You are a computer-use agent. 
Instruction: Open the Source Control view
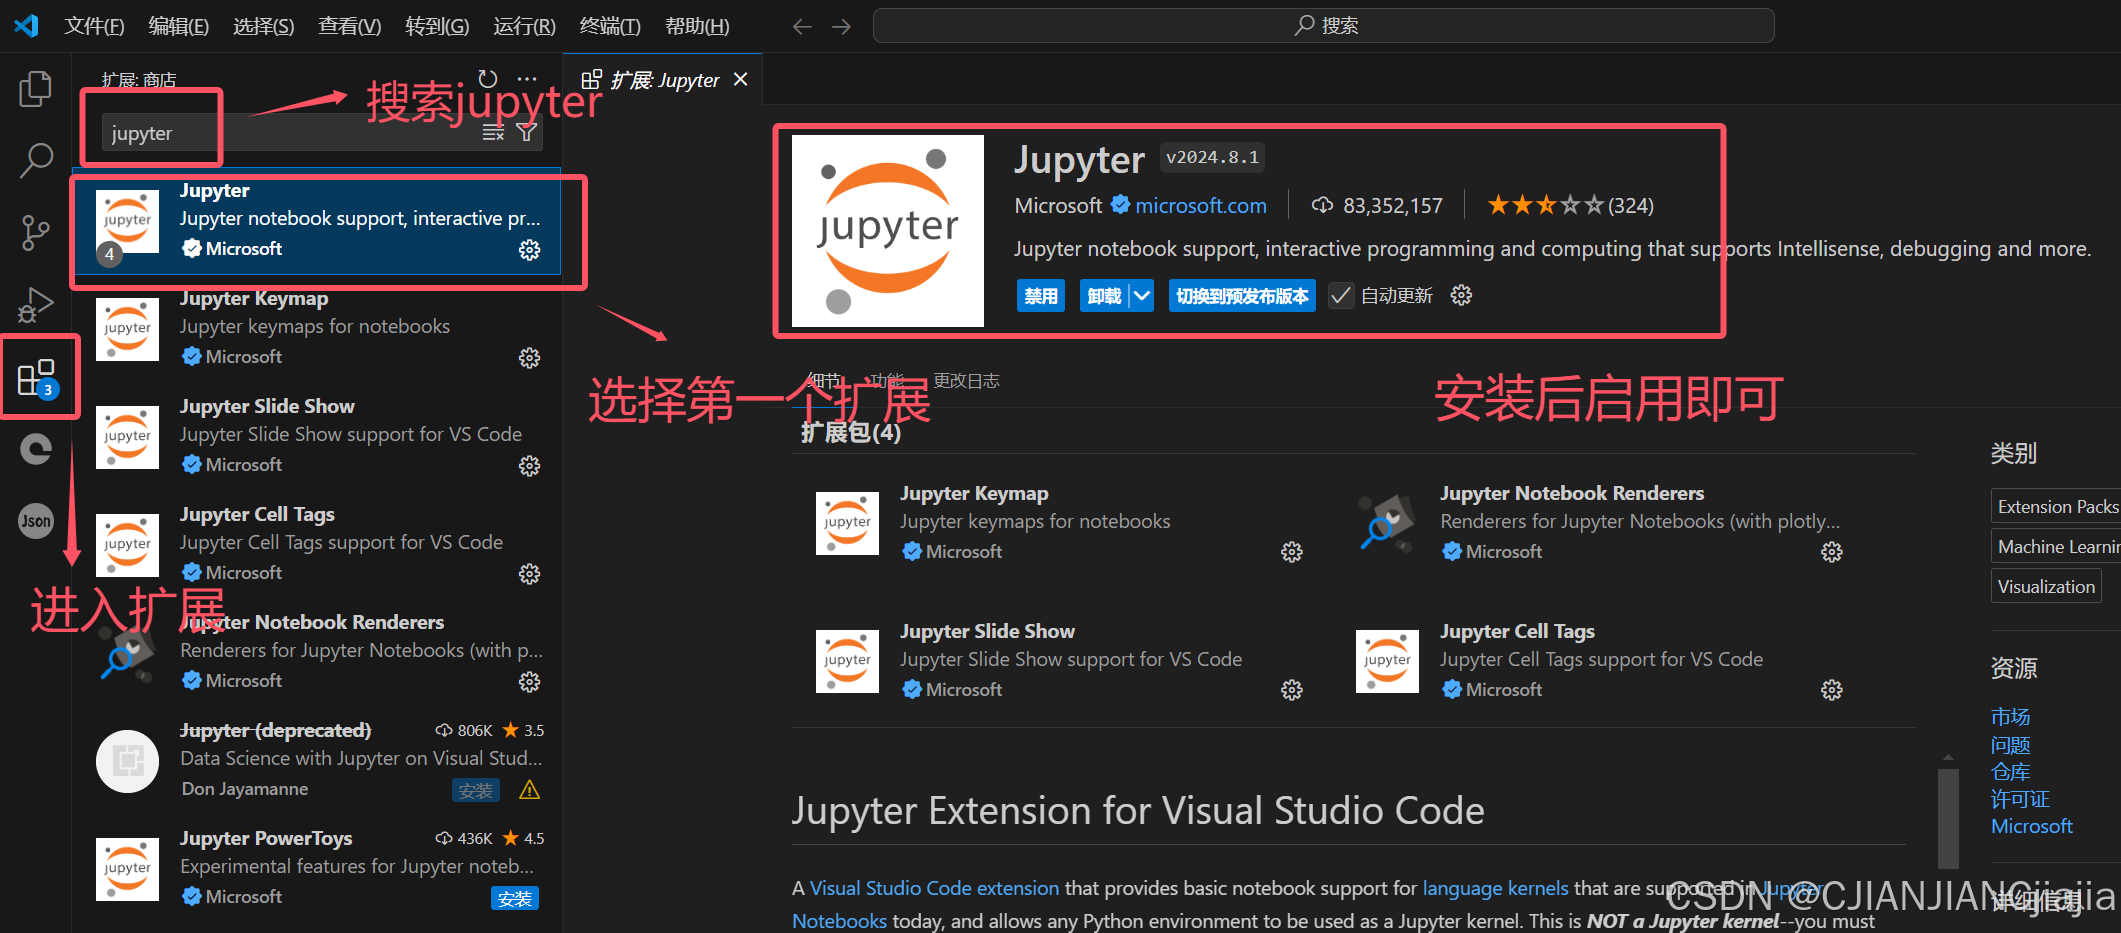36,232
